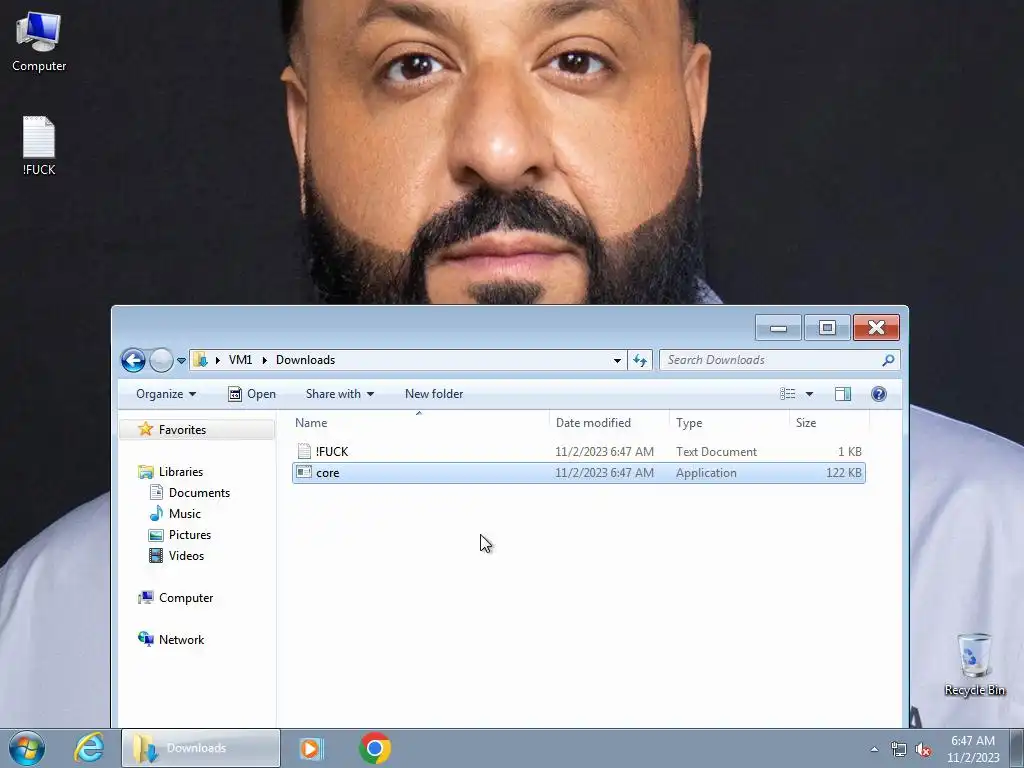This screenshot has width=1024, height=768.
Task: Select VM1 in the address breadcrumb
Action: (240, 360)
